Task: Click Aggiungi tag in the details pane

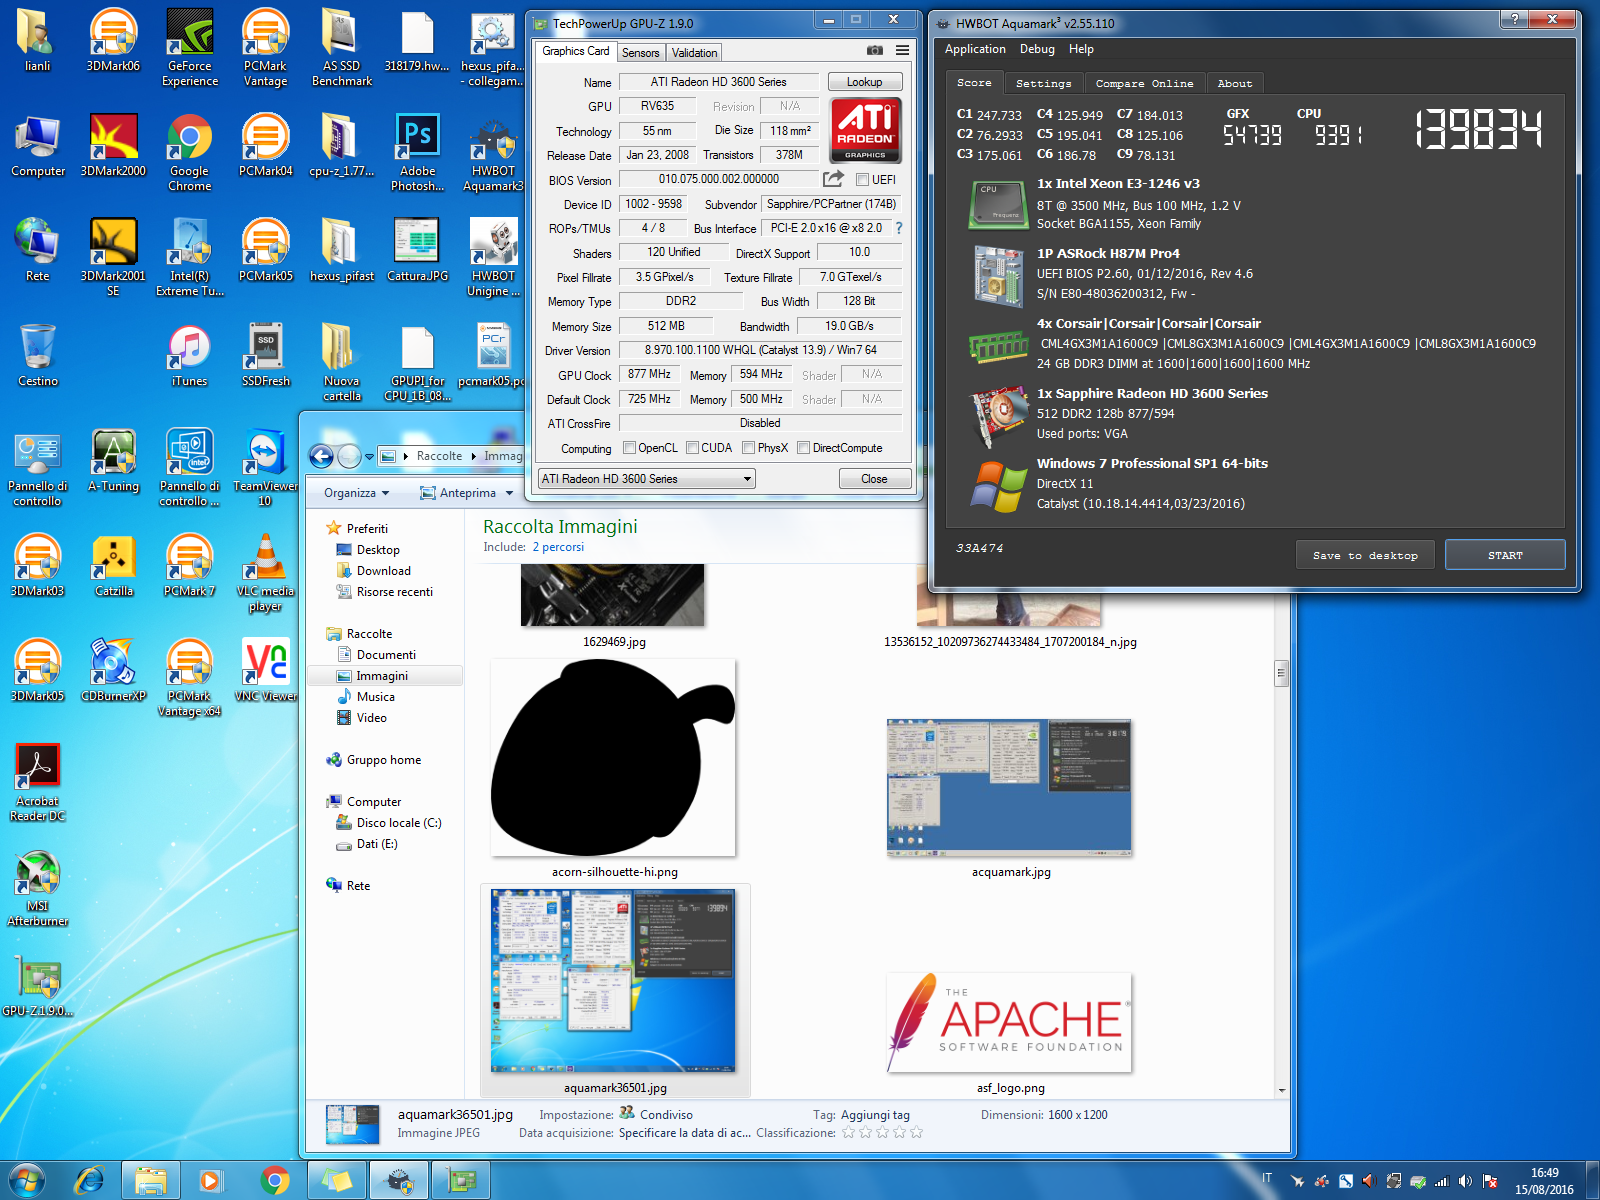Action: pyautogui.click(x=875, y=1115)
